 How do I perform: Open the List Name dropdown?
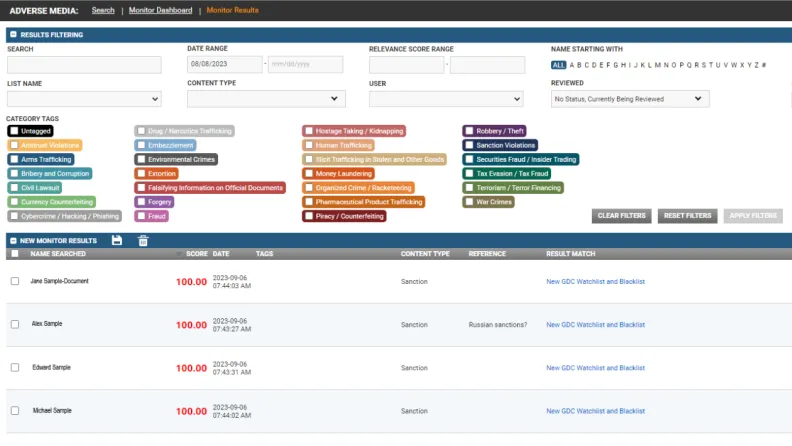(84, 99)
